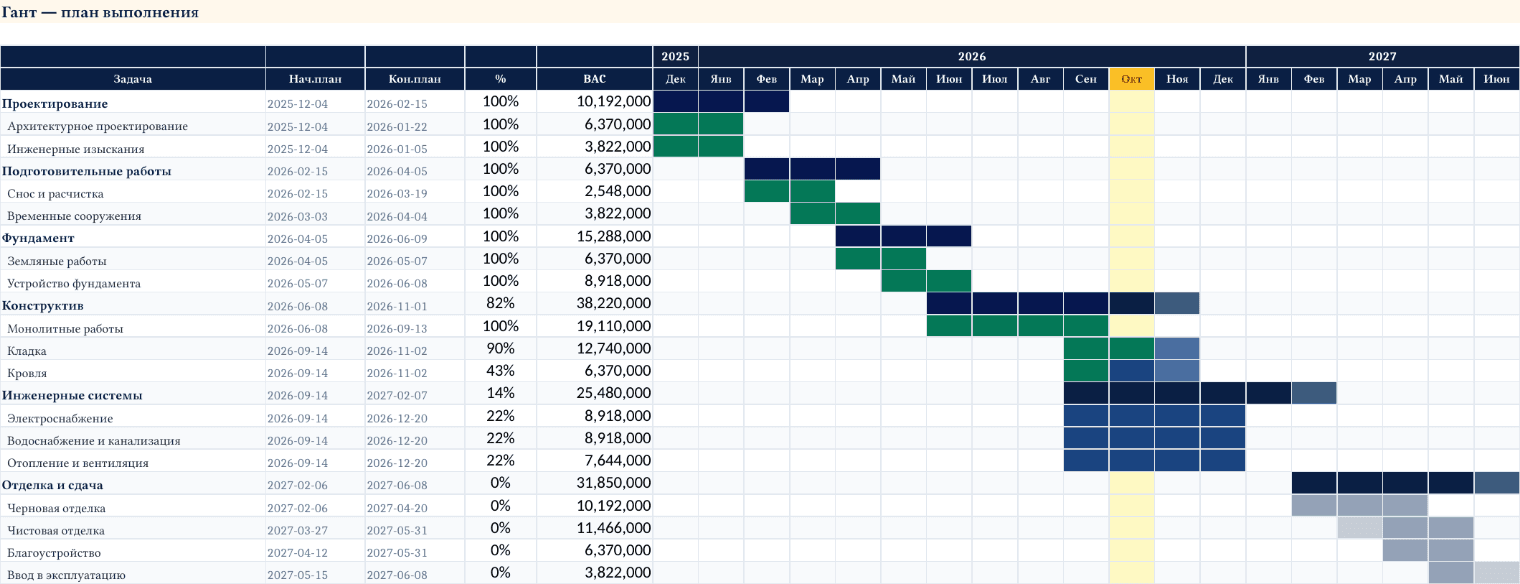Click the "%" column header
Image resolution: width=1520 pixels, height=584 pixels.
501,79
